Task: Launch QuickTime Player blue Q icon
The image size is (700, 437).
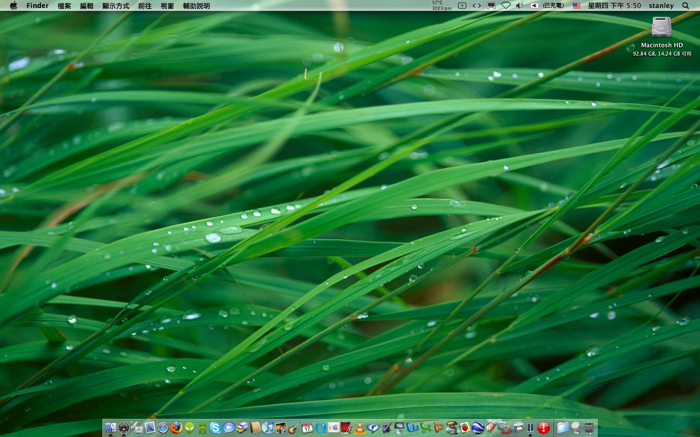Action: click(x=321, y=428)
